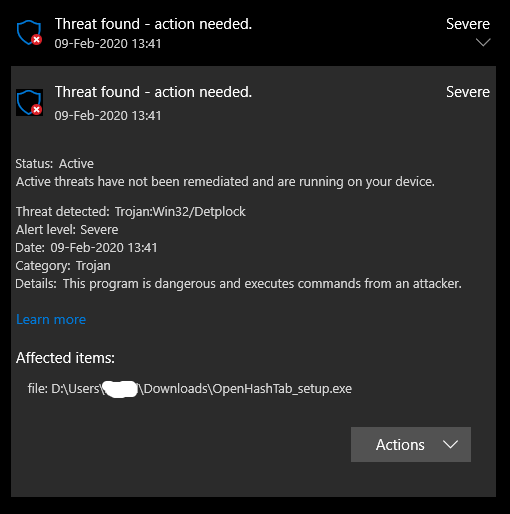Click the chevron arrow inside the Actions button
Image resolution: width=510 pixels, height=514 pixels.
tap(450, 444)
